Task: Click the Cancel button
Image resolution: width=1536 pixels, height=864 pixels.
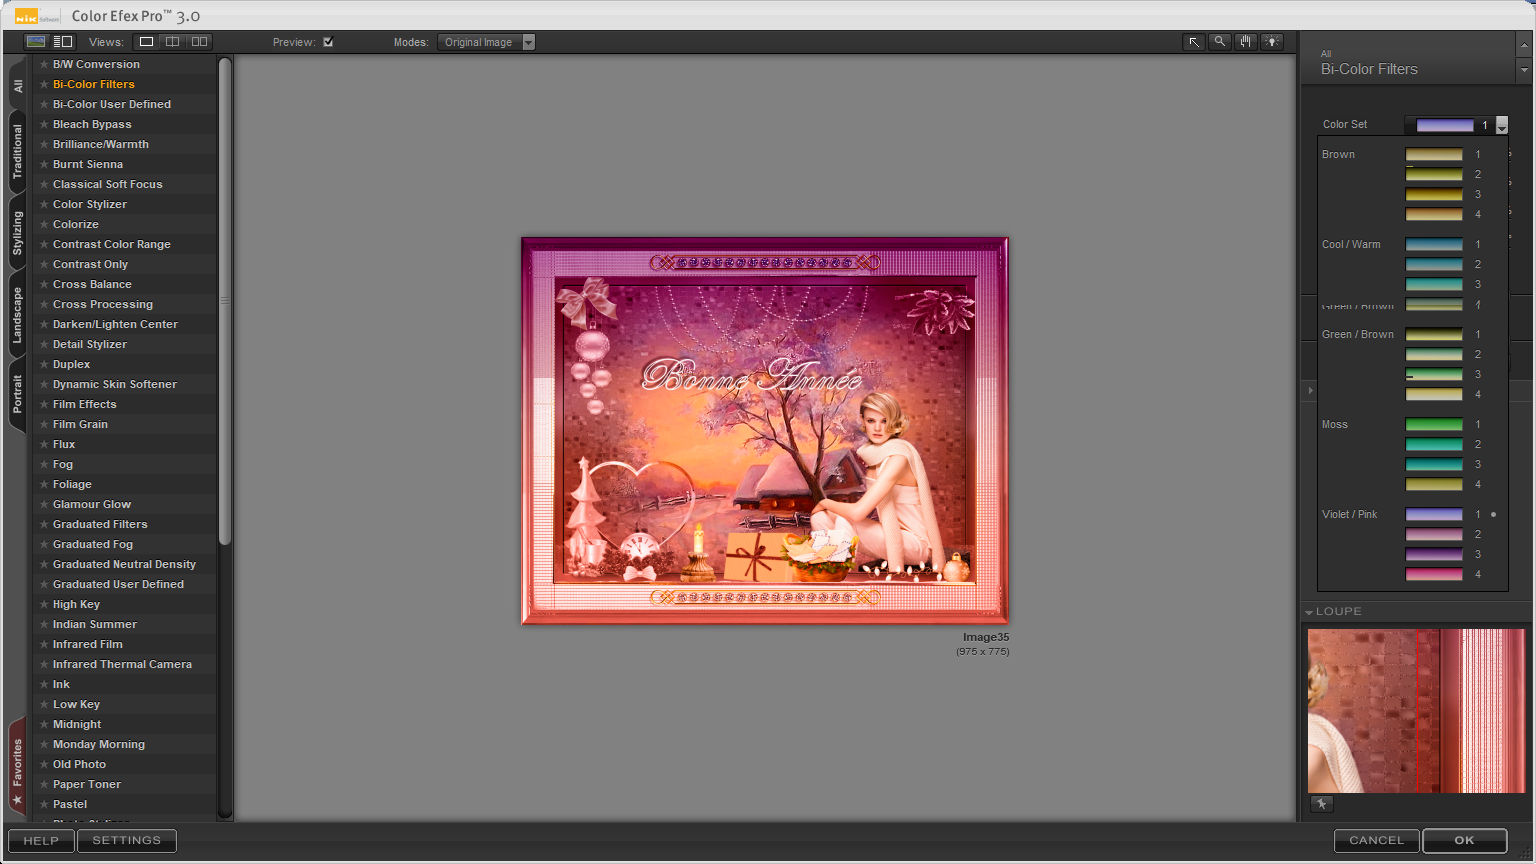Action: (1376, 841)
